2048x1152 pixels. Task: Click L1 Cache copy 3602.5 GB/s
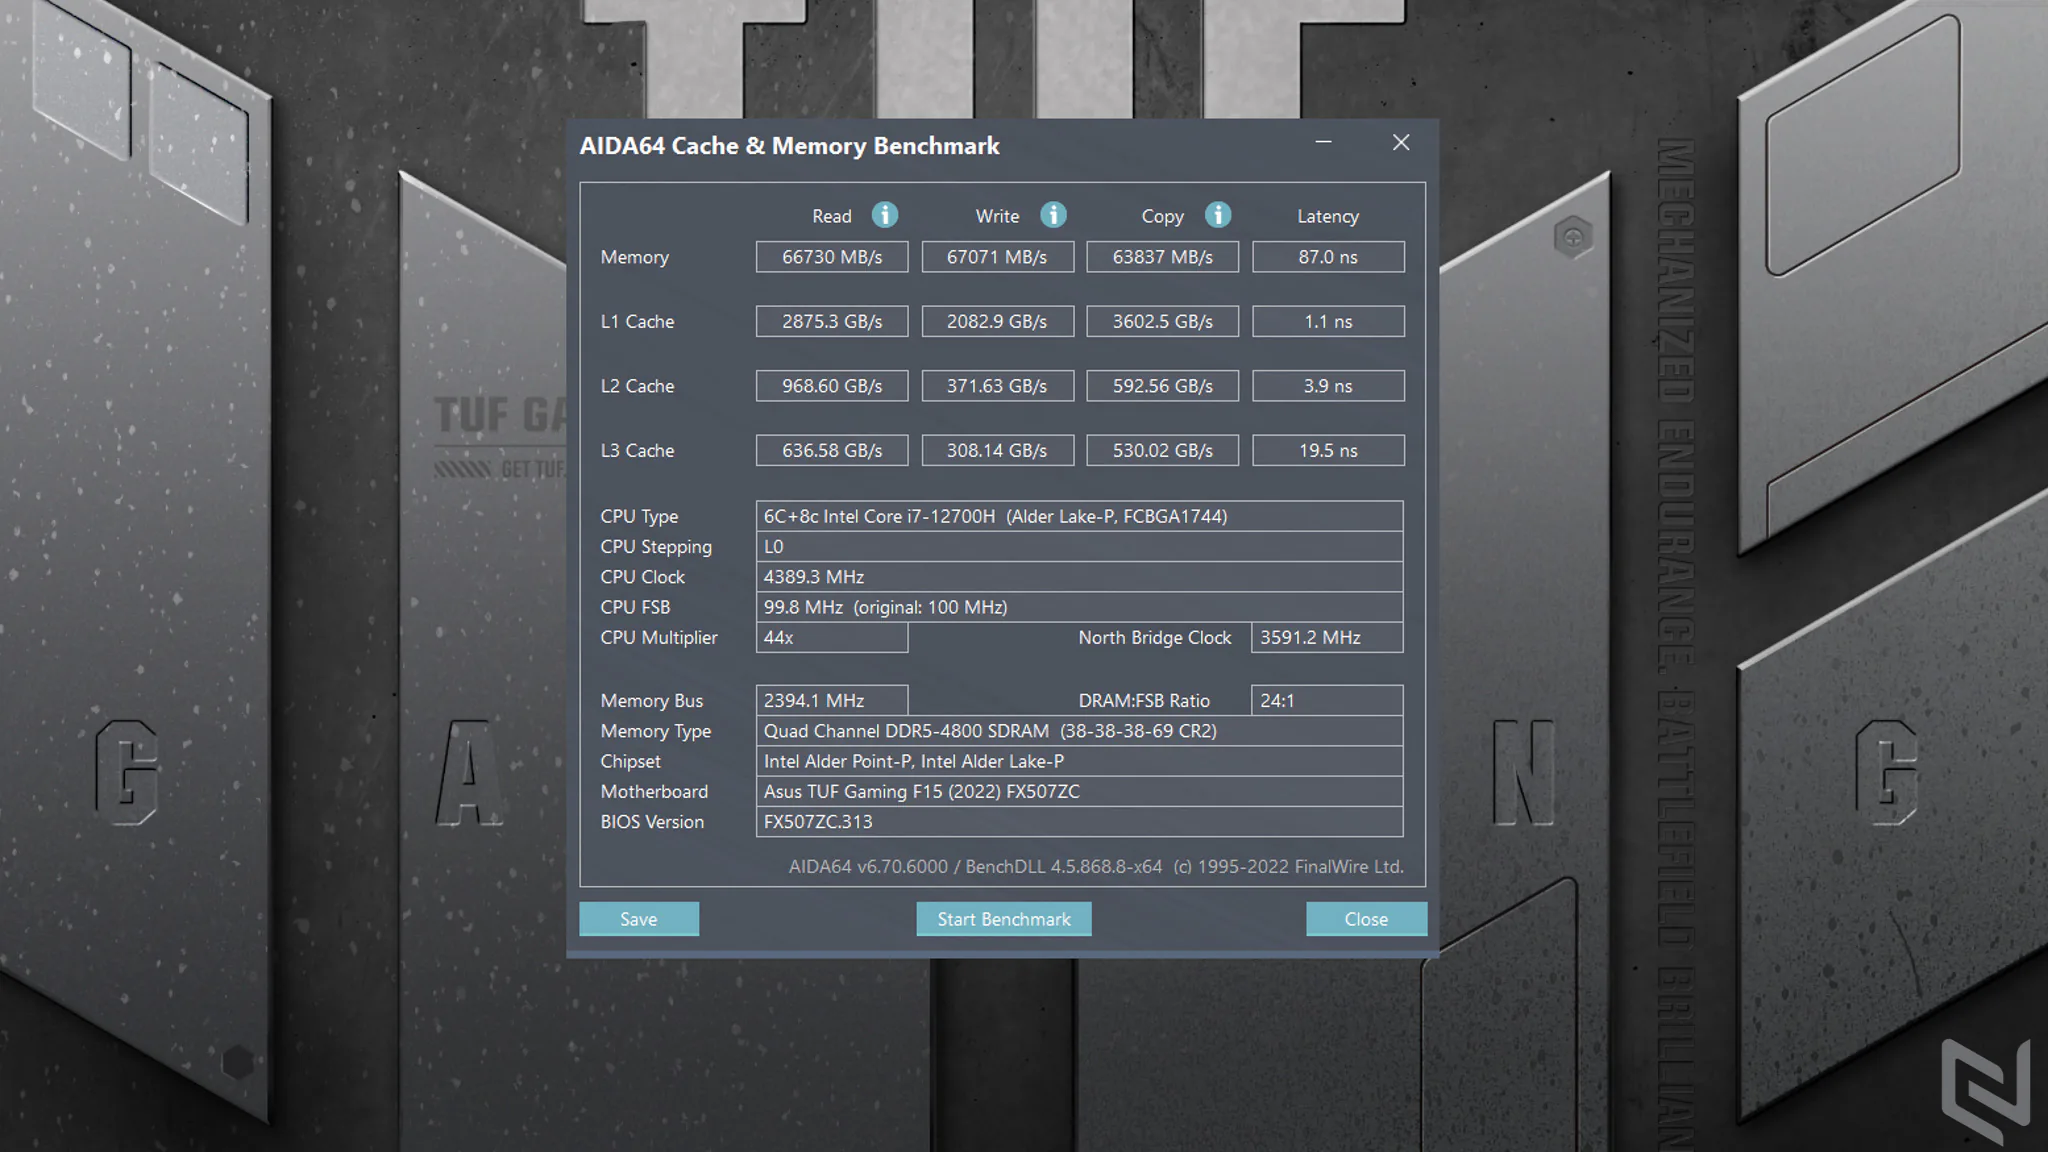click(x=1163, y=321)
